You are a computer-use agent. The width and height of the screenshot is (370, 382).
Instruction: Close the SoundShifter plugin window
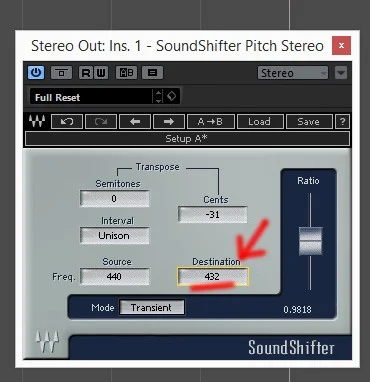click(341, 46)
